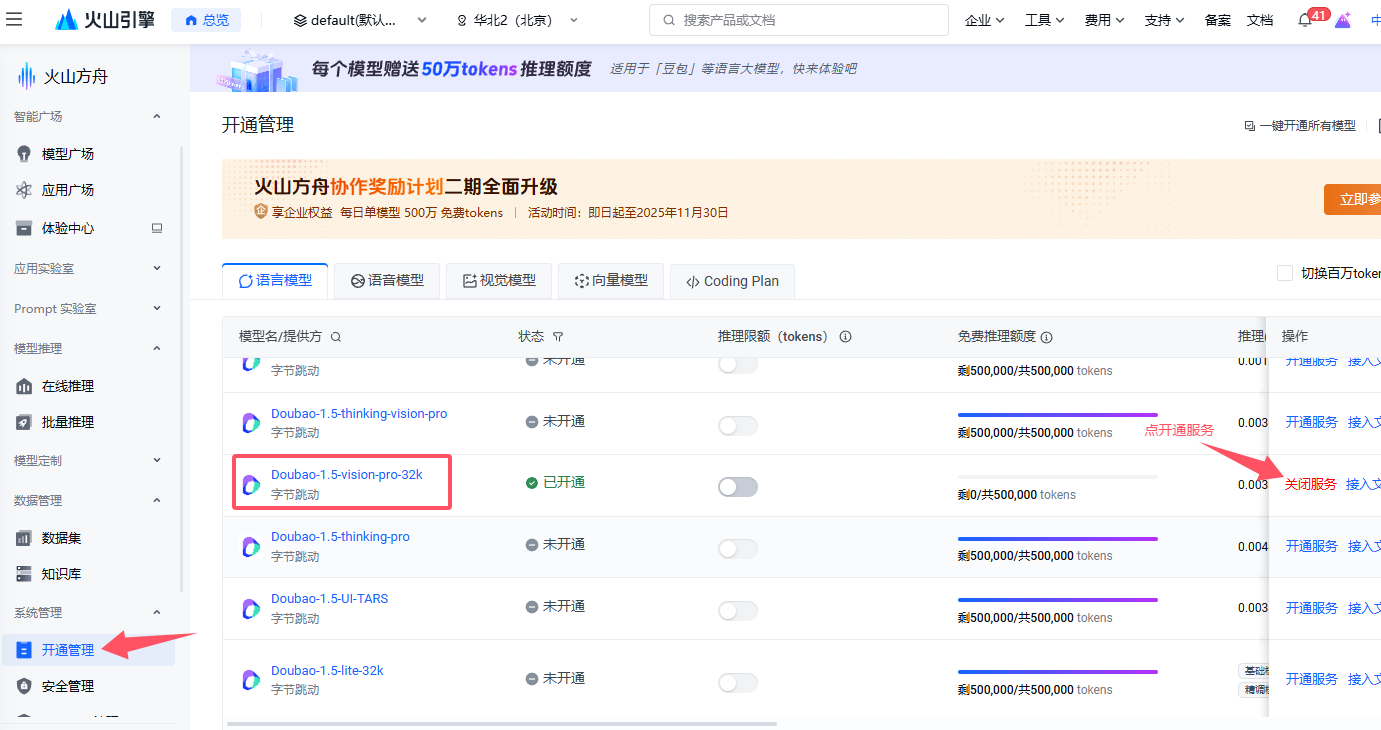This screenshot has width=1381, height=730.
Task: Open the 华北2（北京） region dropdown
Action: click(517, 20)
